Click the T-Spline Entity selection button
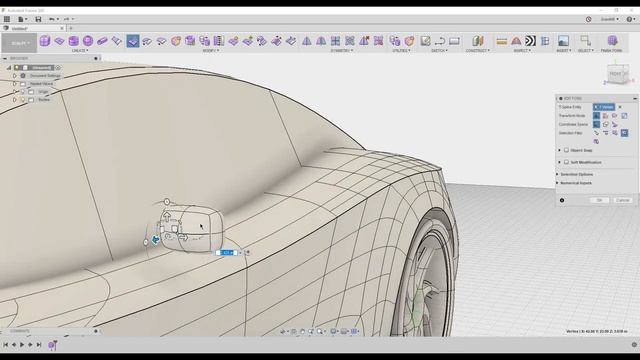This screenshot has height=360, width=640. tap(604, 107)
